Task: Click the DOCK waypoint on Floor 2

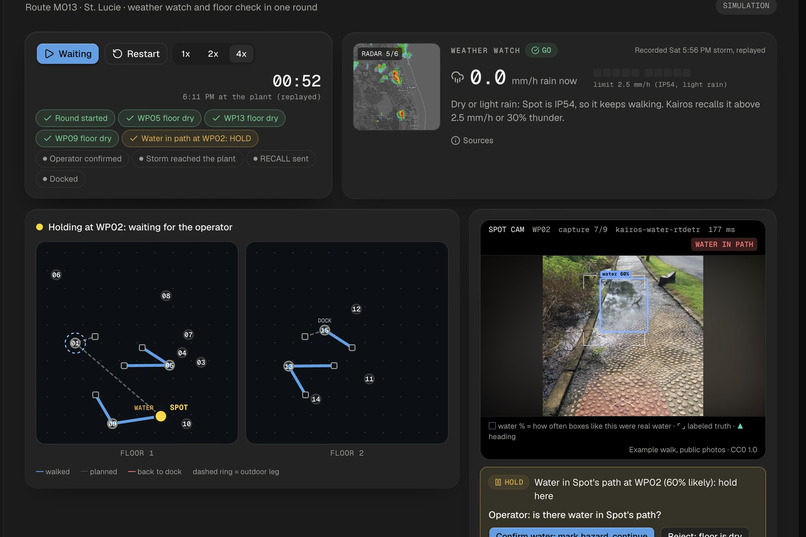Action: [x=324, y=330]
